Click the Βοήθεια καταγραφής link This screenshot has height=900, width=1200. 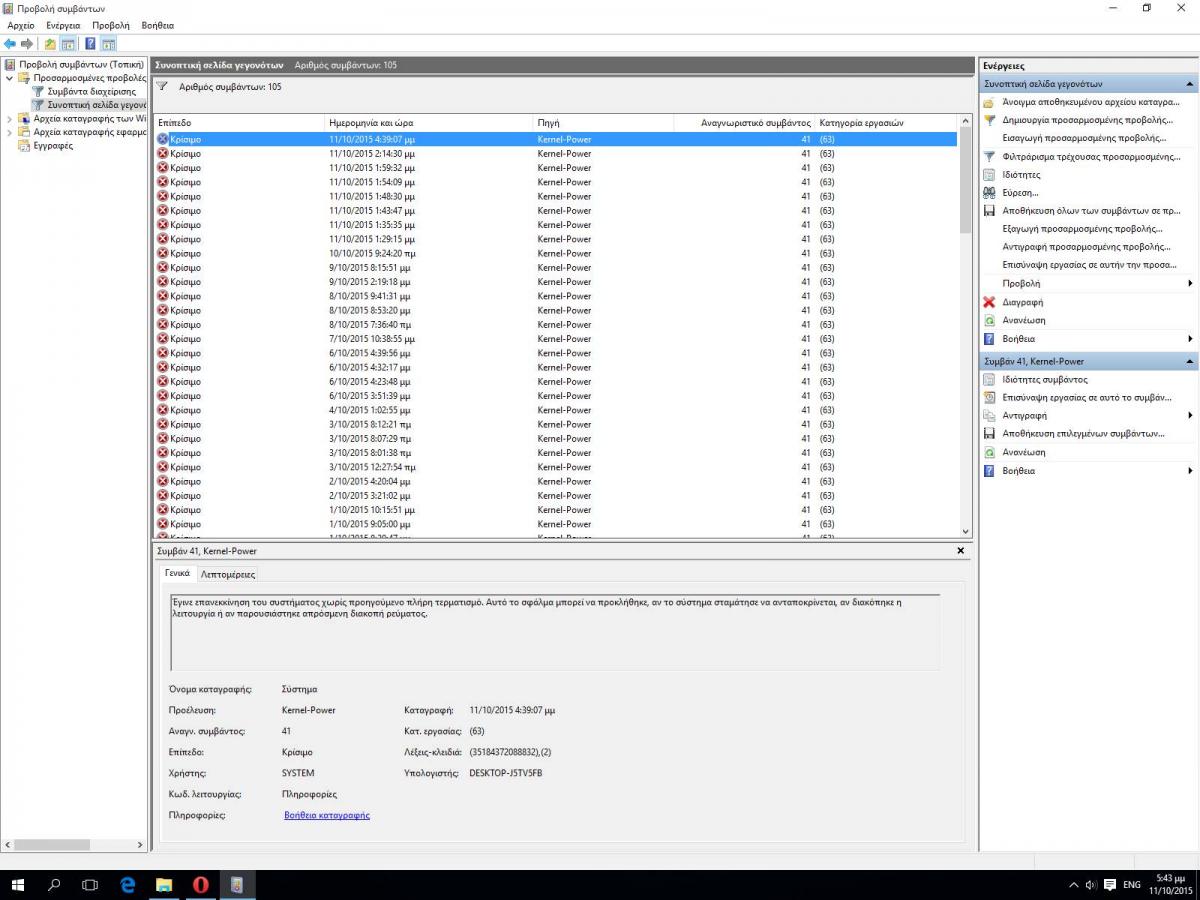(327, 816)
